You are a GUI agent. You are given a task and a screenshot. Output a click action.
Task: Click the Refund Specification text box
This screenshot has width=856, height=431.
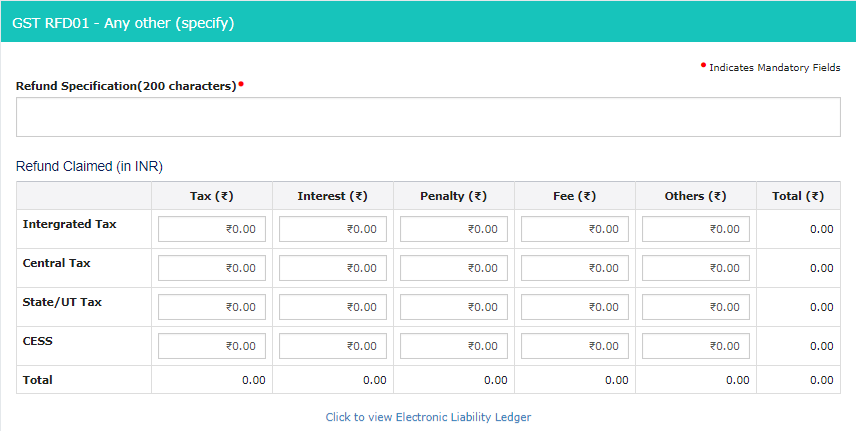pyautogui.click(x=428, y=117)
